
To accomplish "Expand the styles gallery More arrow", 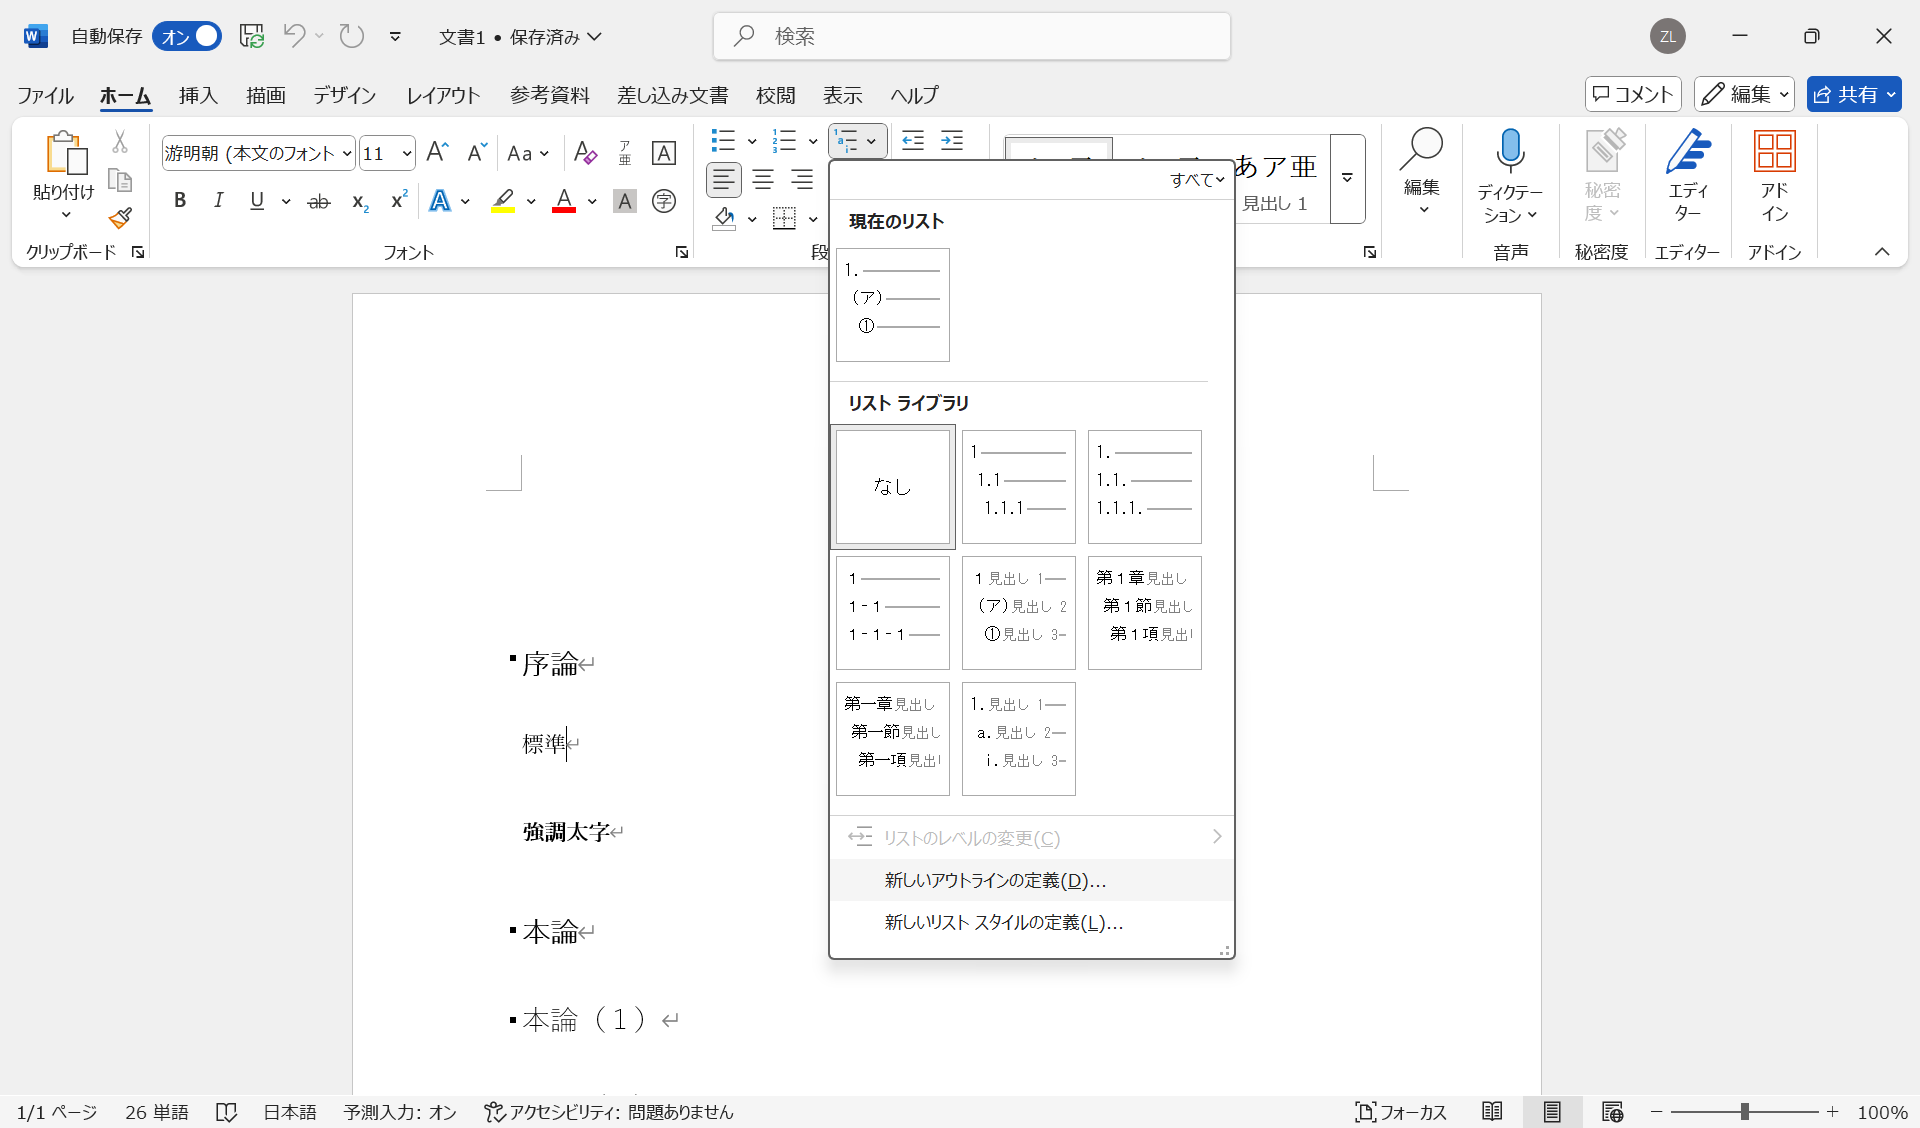I will (1347, 179).
